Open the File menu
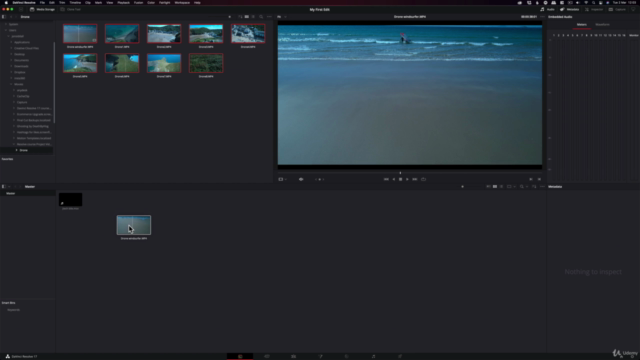 [x=42, y=2]
